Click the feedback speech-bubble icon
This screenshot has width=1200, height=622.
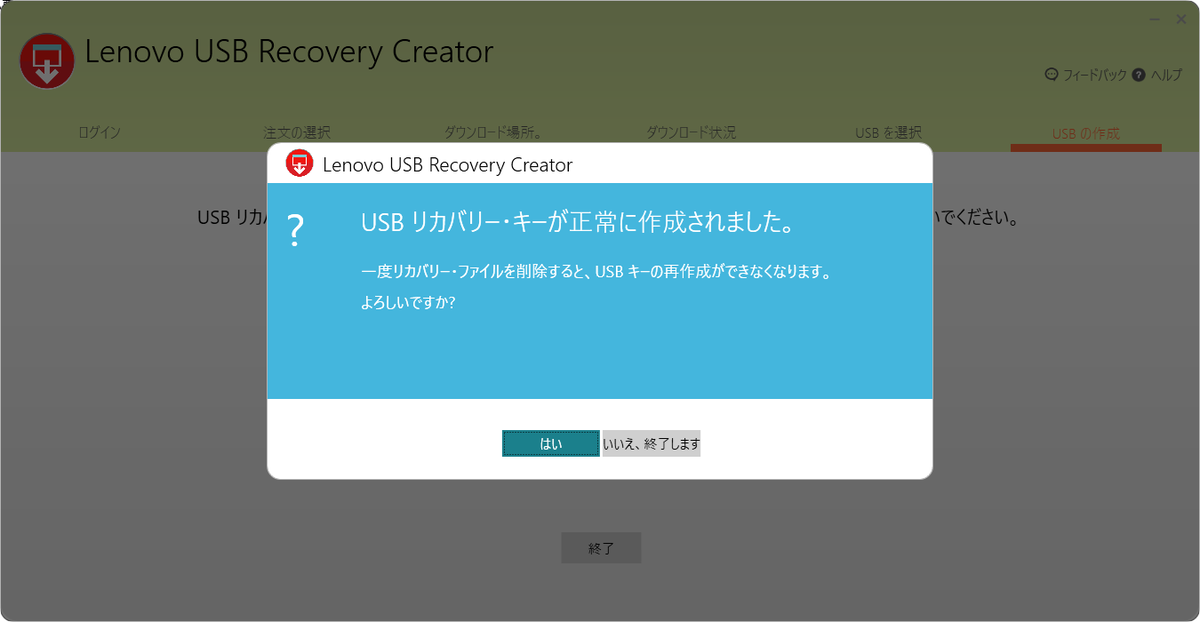coord(1051,75)
